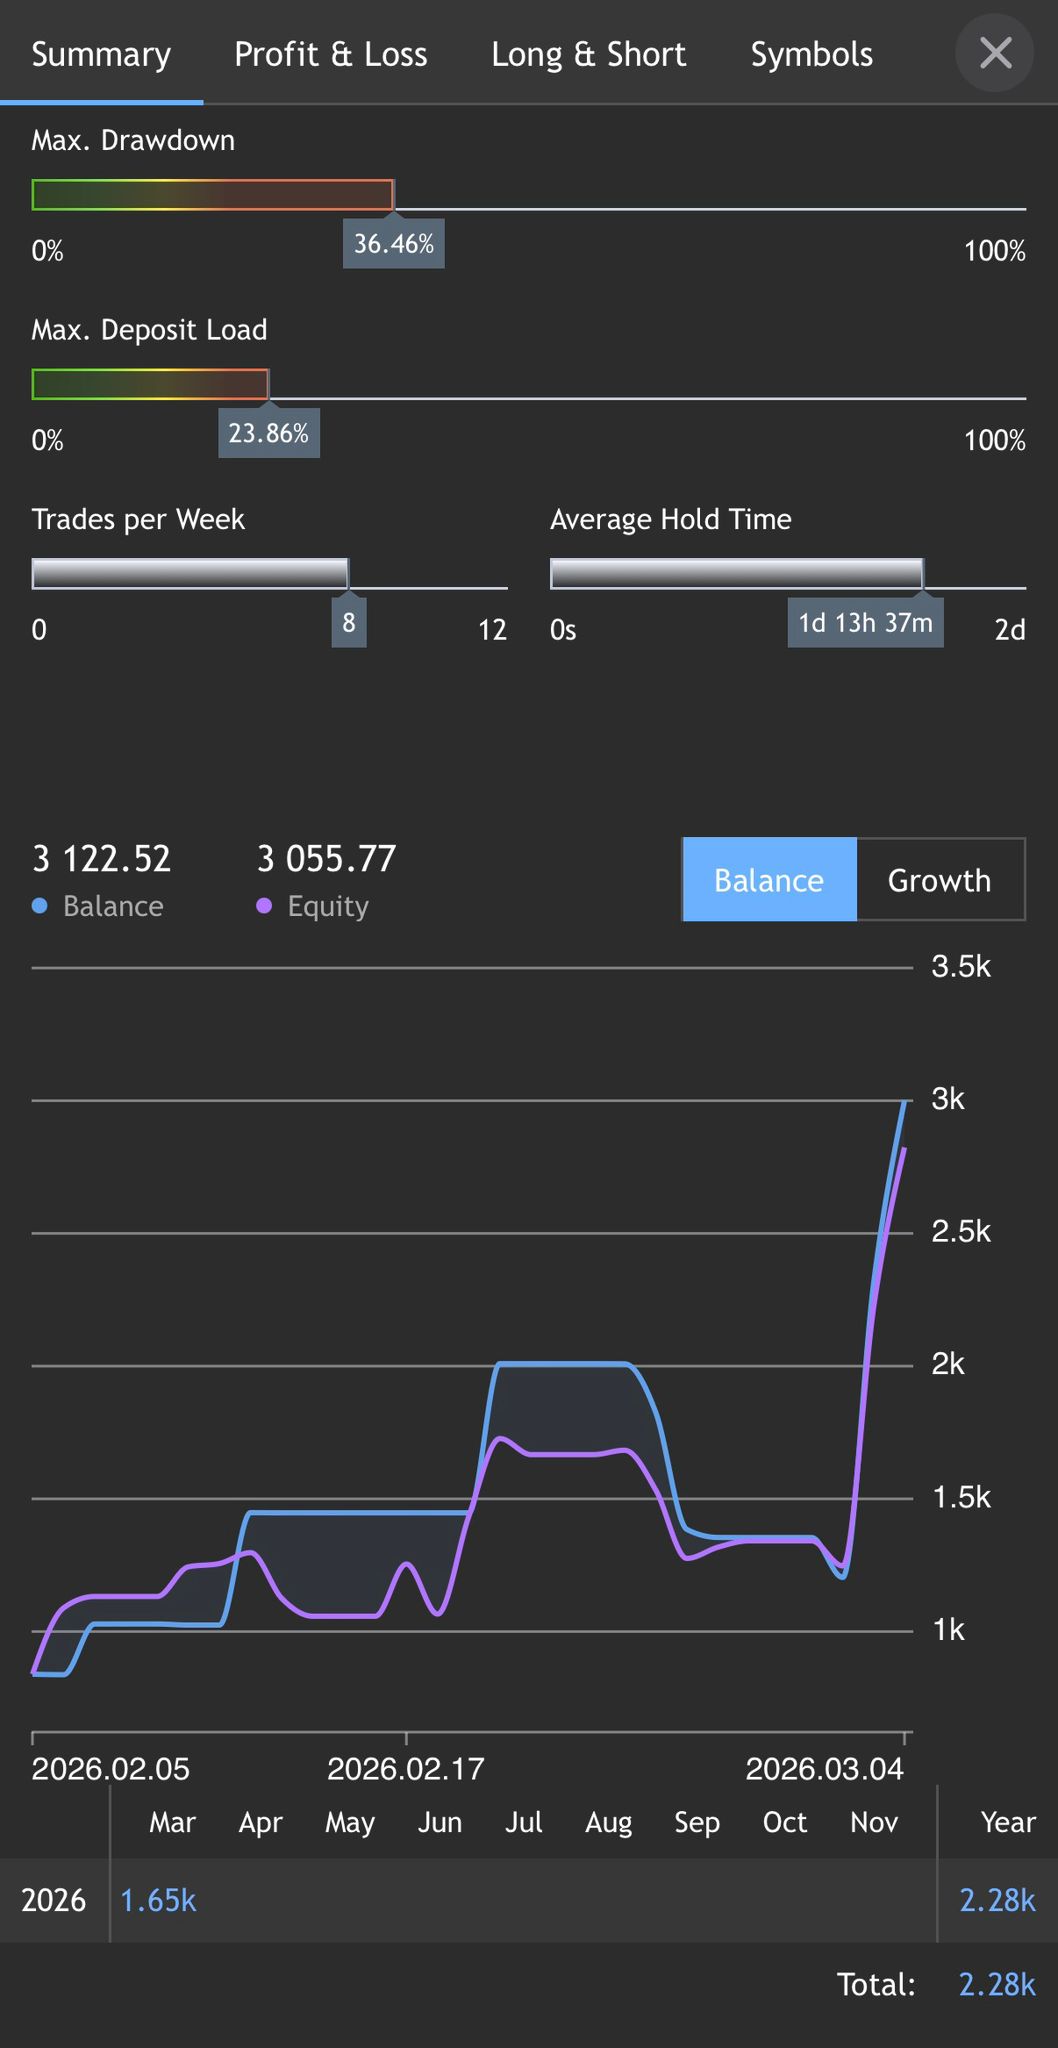The height and width of the screenshot is (2048, 1058).
Task: Switch the chart to Growth view
Action: tap(938, 879)
